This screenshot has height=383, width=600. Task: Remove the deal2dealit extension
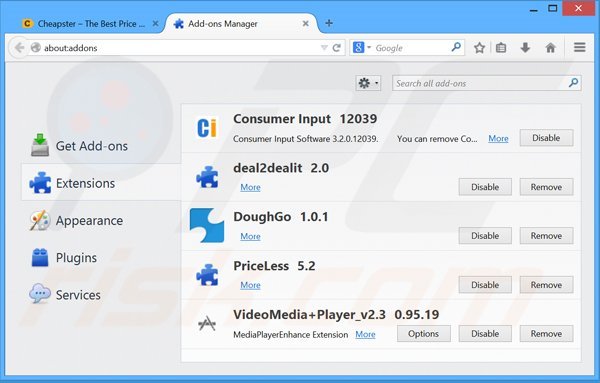546,187
